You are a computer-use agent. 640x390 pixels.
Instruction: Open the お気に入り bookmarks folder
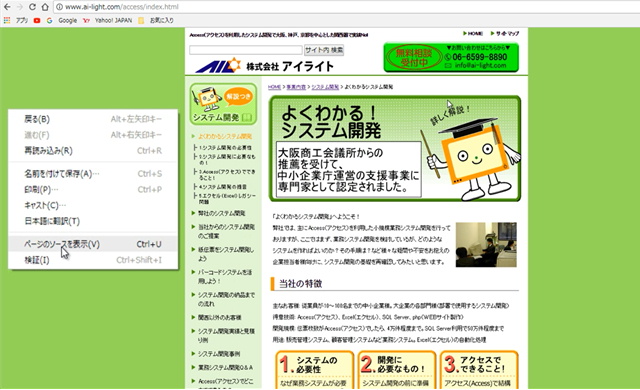coord(156,20)
